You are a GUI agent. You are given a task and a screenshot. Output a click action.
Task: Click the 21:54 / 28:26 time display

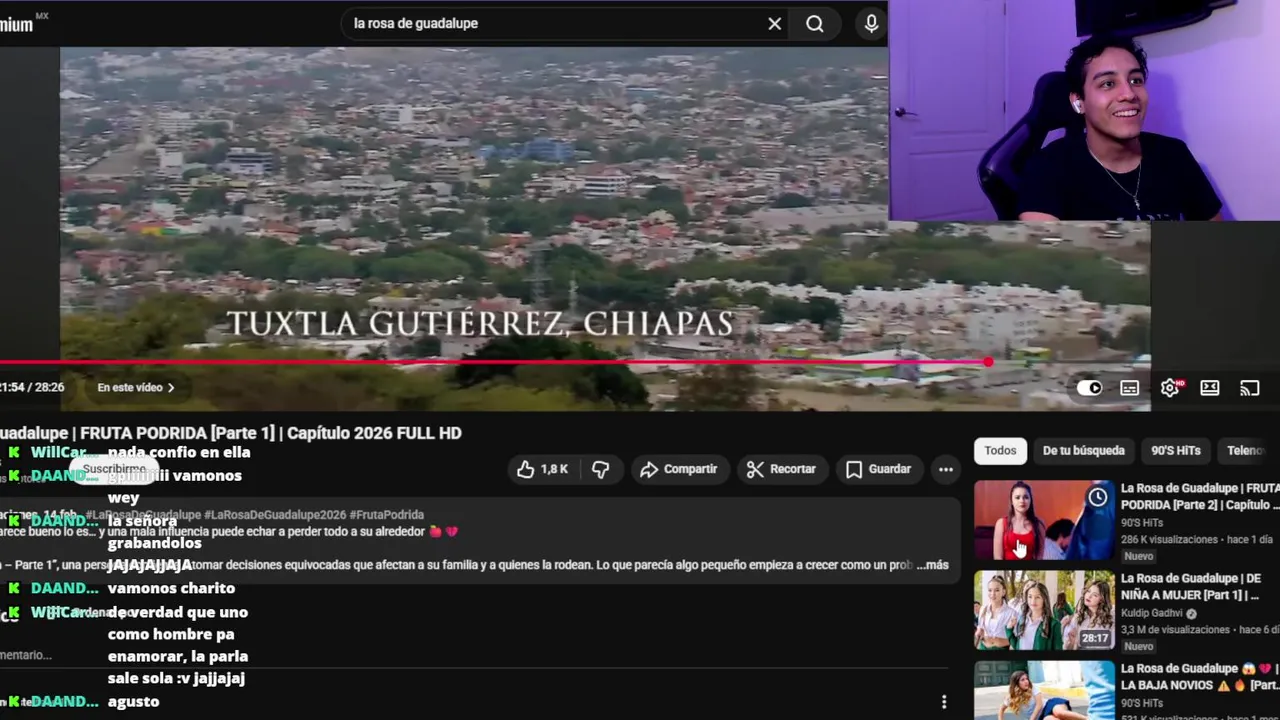coord(32,388)
